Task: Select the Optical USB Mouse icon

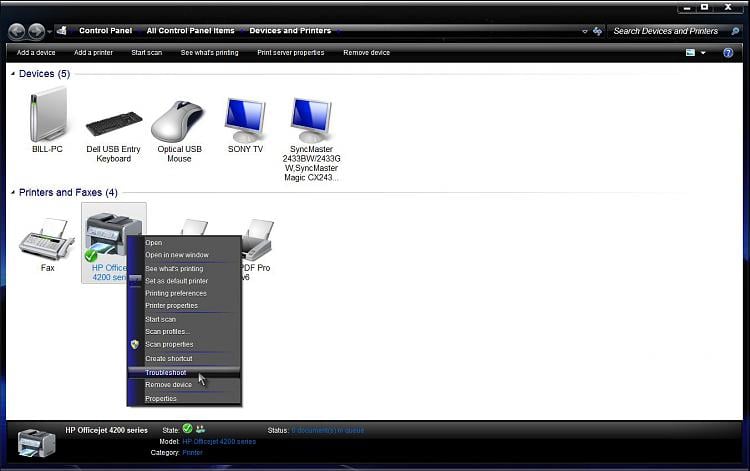Action: coord(178,120)
